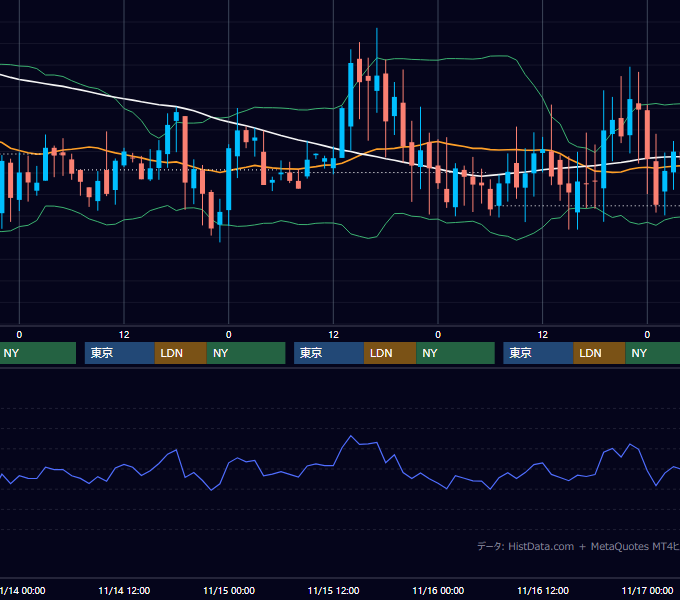Click the 11/16 12:00 time axis label
This screenshot has width=680, height=600.
pyautogui.click(x=543, y=590)
